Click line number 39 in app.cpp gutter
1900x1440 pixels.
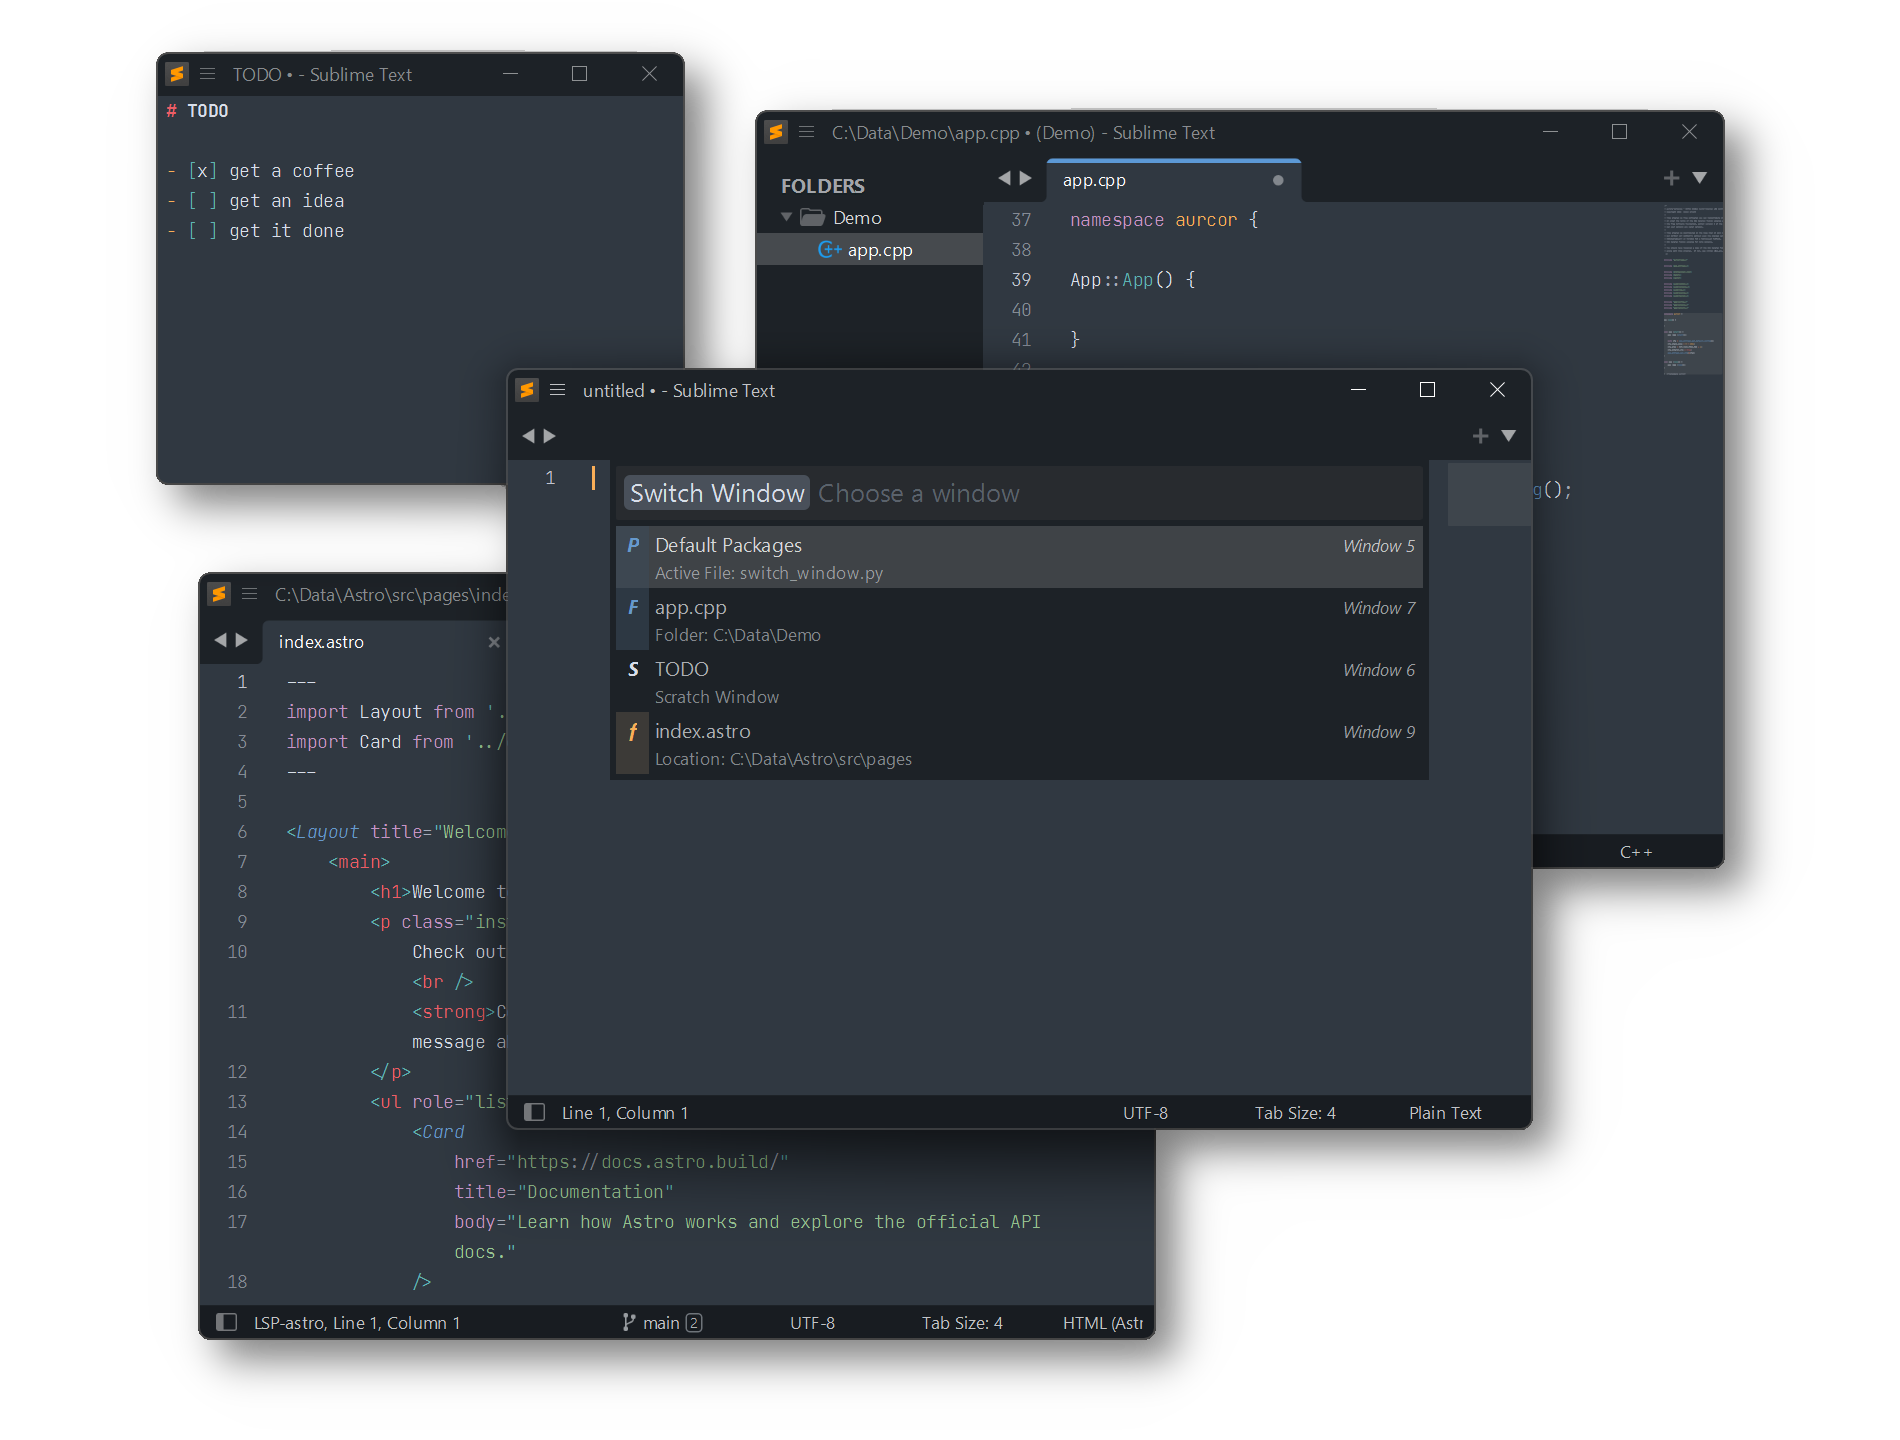click(x=1021, y=280)
